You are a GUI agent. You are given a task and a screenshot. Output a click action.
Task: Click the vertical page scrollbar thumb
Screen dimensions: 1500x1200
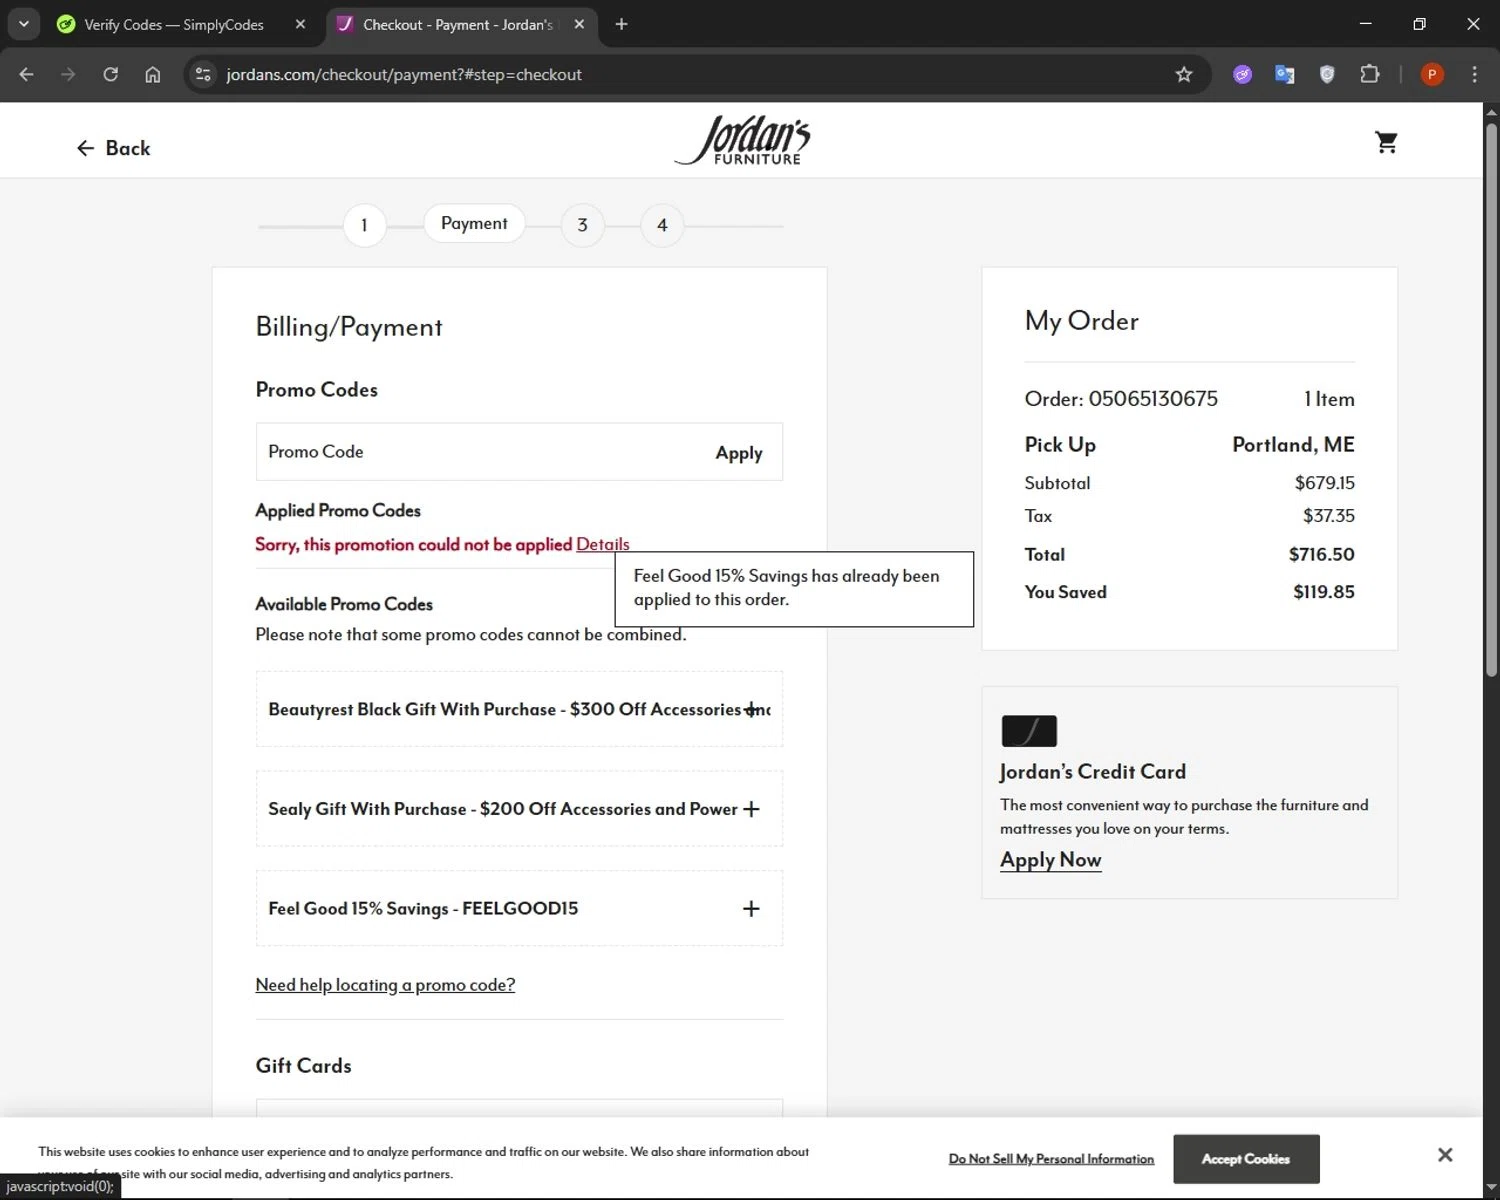(x=1491, y=400)
